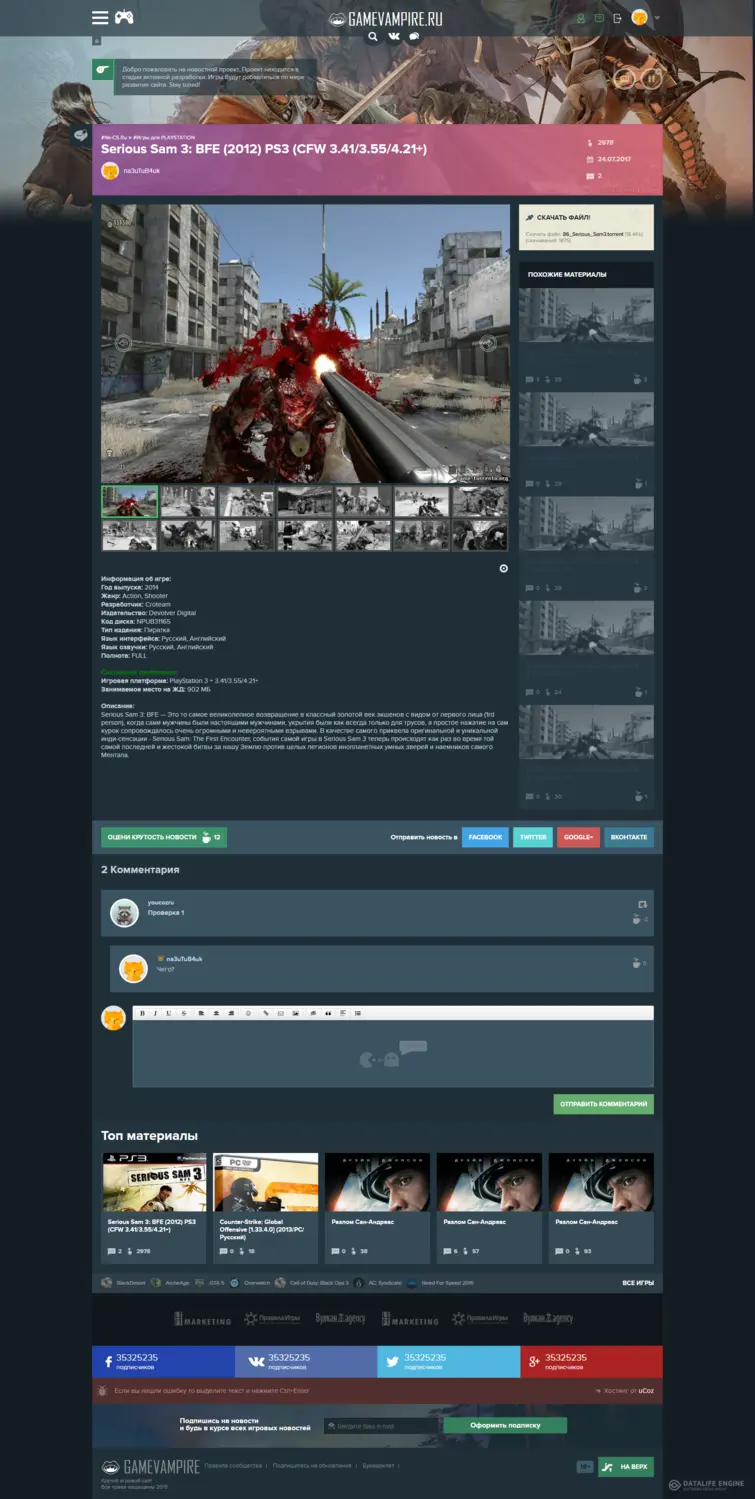Open the hamburger menu in the header
This screenshot has width=755, height=1499.
(x=100, y=17)
